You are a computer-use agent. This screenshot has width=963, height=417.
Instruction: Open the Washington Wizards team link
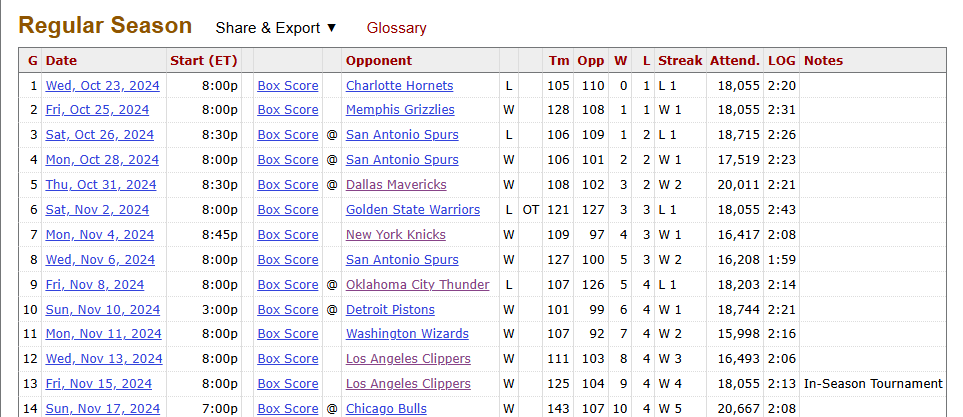tap(407, 334)
